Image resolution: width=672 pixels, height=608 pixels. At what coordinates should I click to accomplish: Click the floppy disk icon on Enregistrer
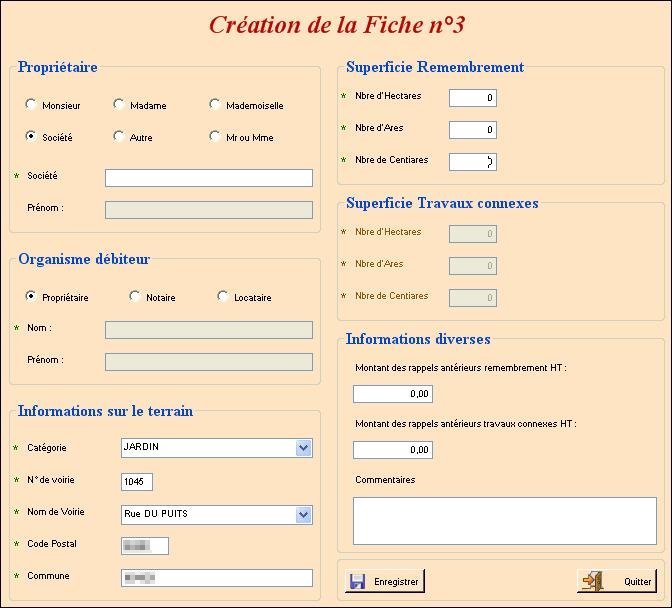[x=356, y=581]
